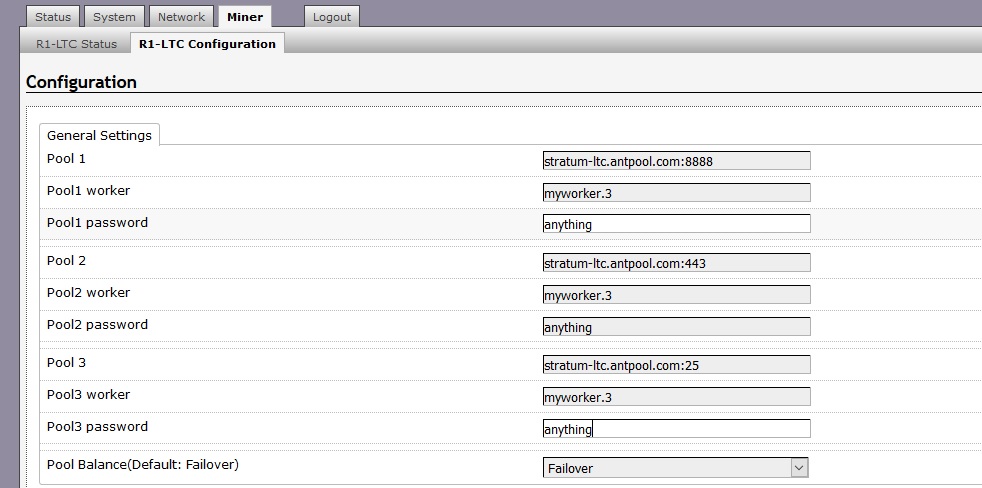Click the Logout tab

point(332,17)
